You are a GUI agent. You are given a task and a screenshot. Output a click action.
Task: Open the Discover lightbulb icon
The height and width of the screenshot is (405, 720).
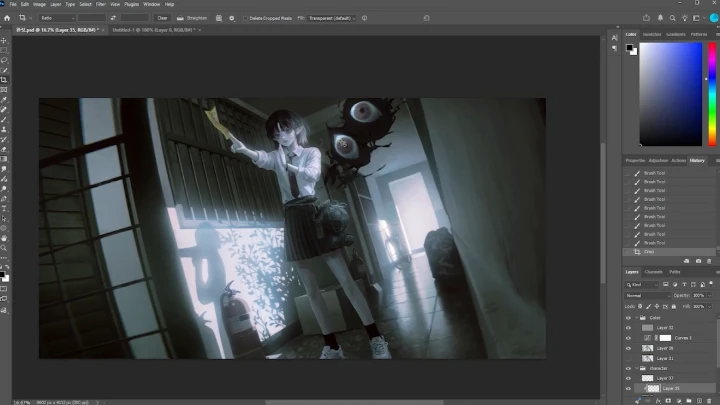pyautogui.click(x=685, y=18)
